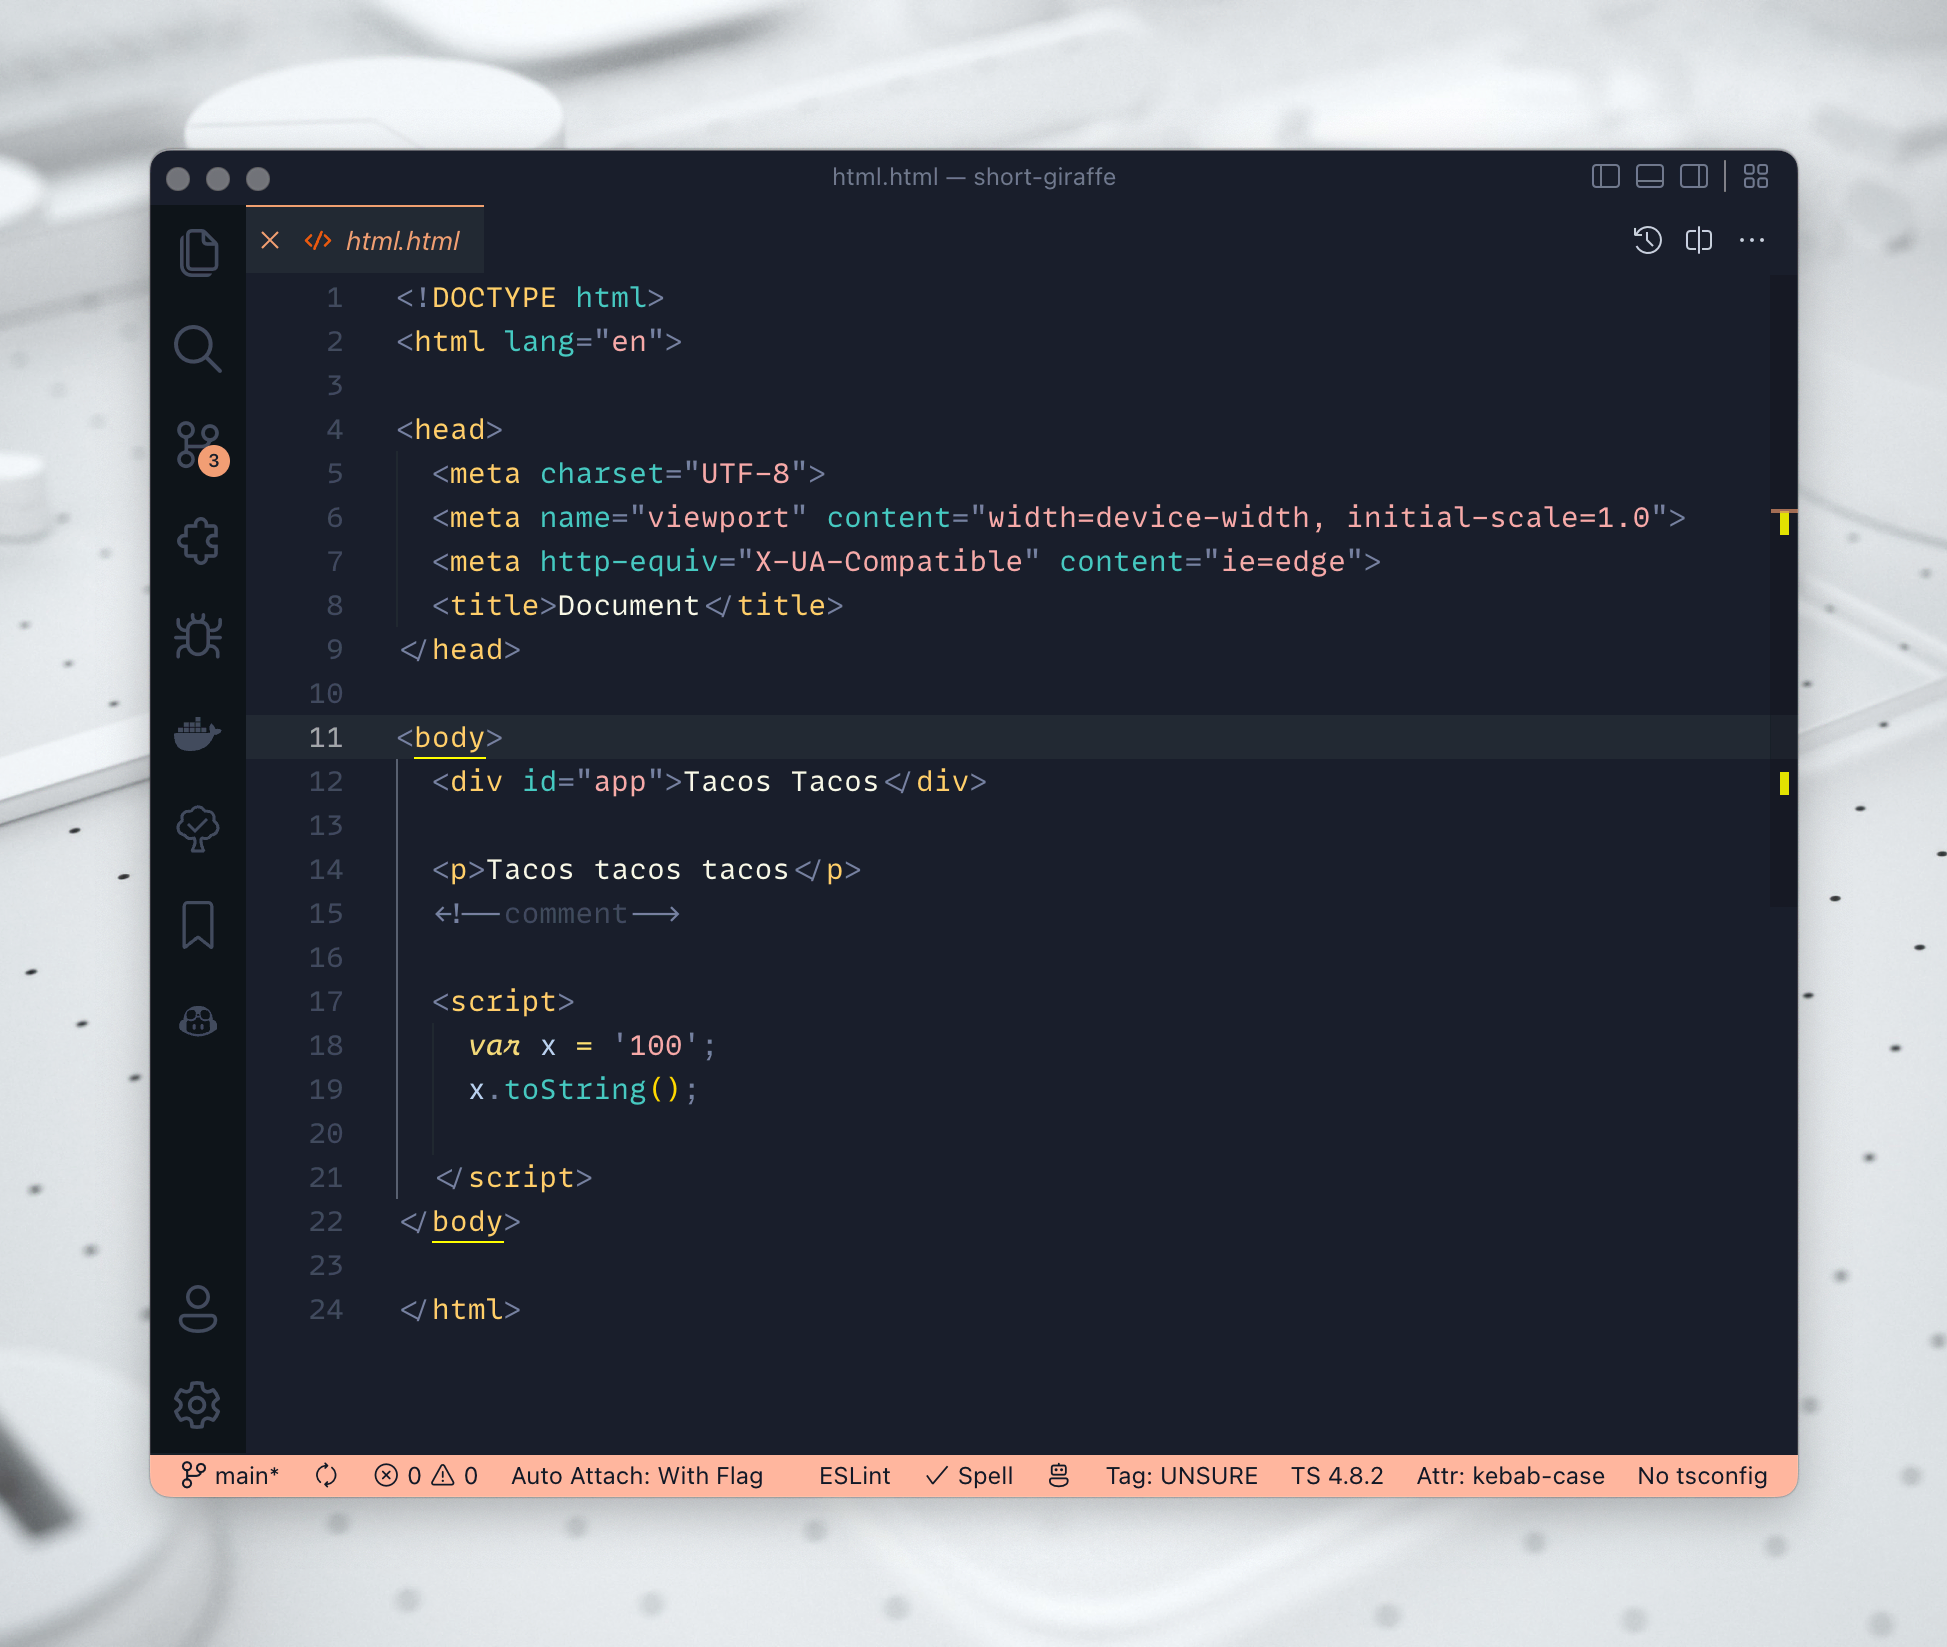Screen dimensions: 1947x1647
Task: Open the Extensions view
Action: tap(198, 541)
